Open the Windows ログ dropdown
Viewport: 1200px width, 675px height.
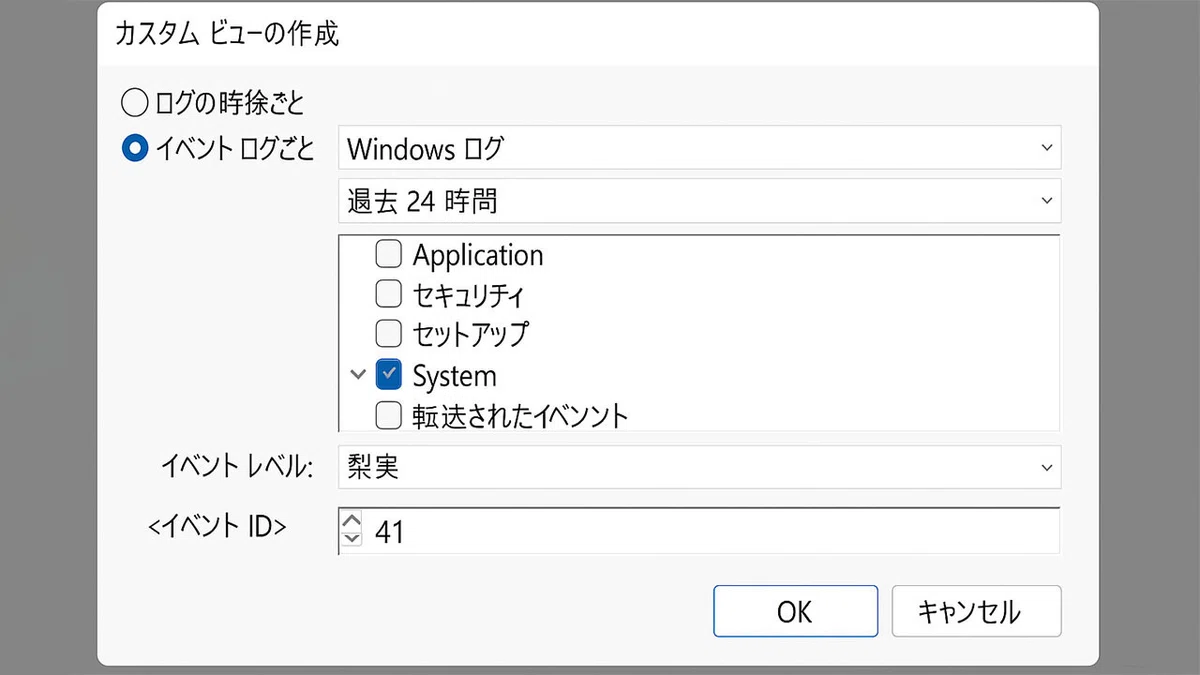pos(699,148)
